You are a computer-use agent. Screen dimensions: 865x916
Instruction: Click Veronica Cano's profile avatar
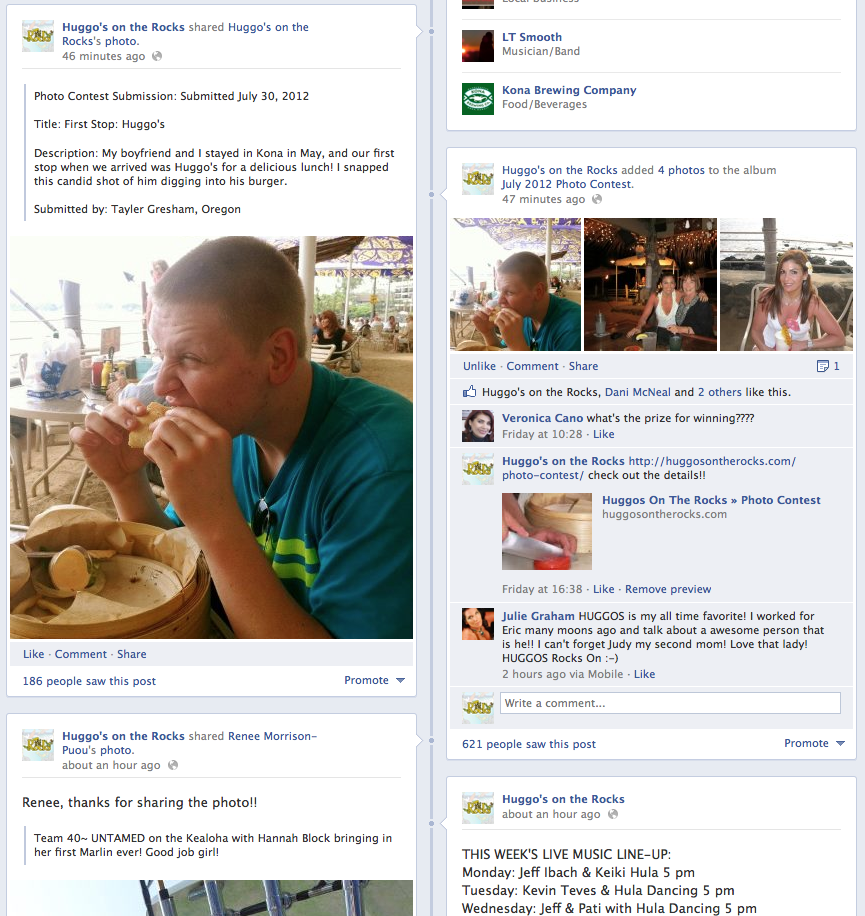click(x=478, y=425)
